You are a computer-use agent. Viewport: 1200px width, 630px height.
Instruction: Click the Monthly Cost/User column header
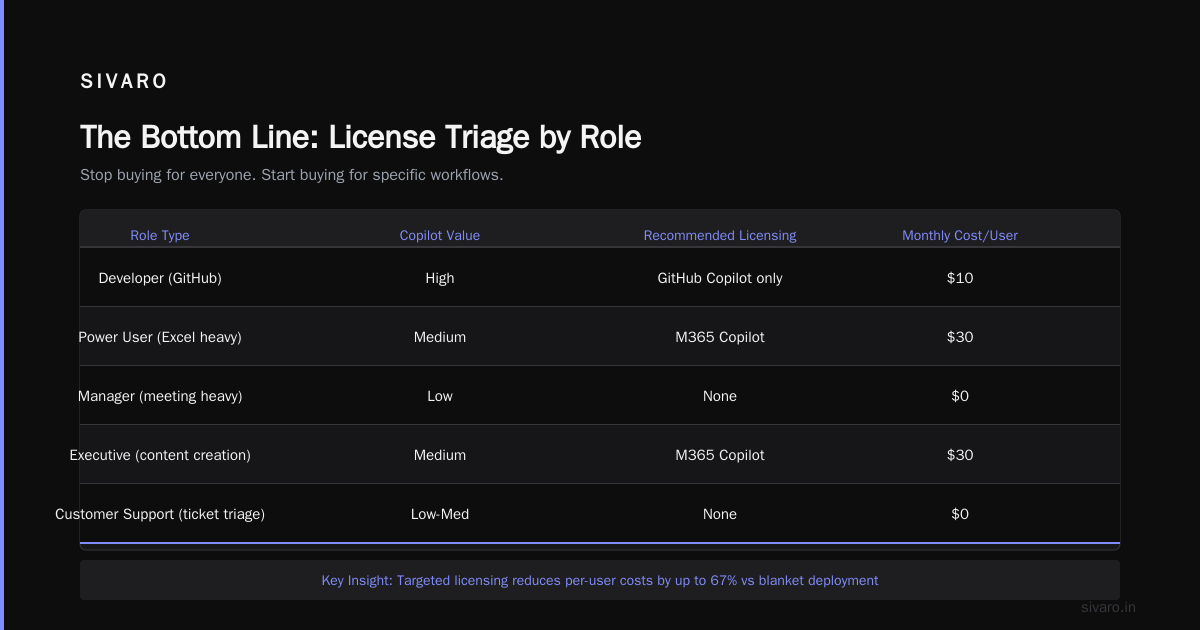point(960,236)
